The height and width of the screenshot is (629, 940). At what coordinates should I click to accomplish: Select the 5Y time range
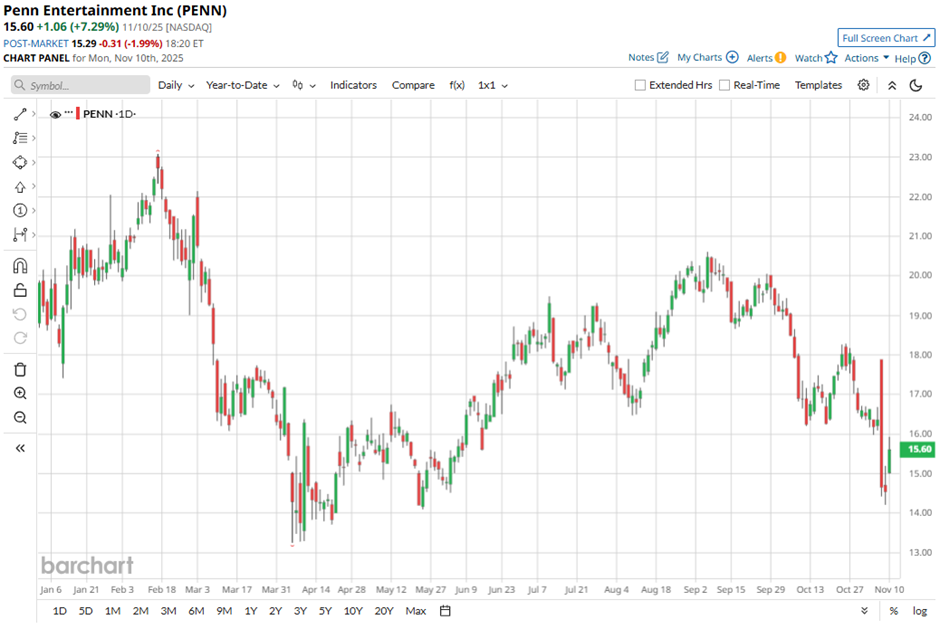325,611
